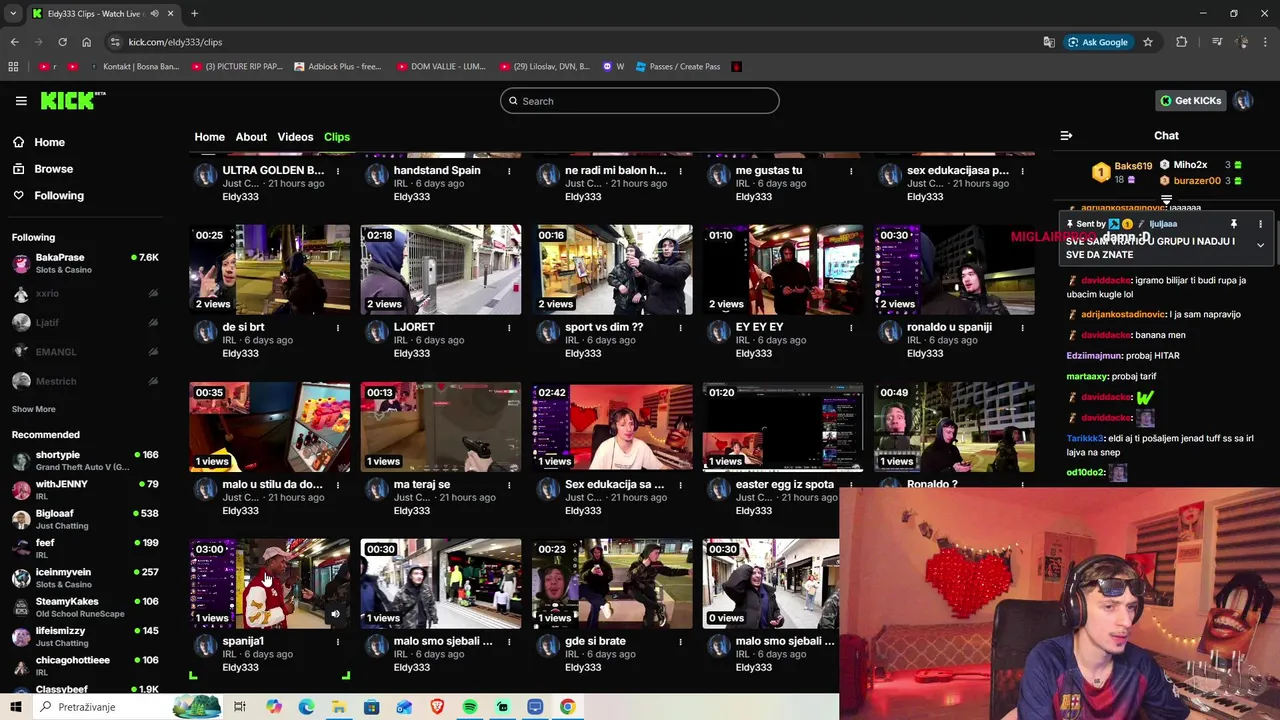Open the hamburger menu next to KICK logo
Viewport: 1280px width, 720px height.
click(x=21, y=101)
